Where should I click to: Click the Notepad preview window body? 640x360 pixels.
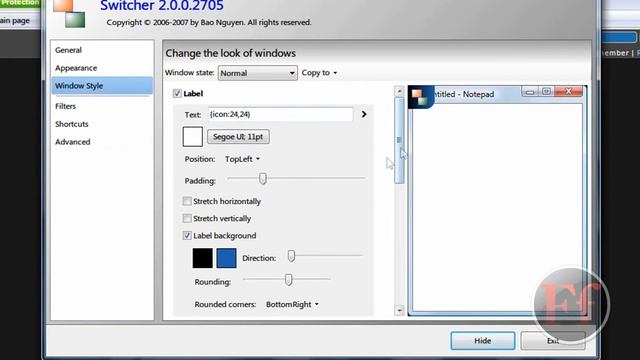(497, 207)
